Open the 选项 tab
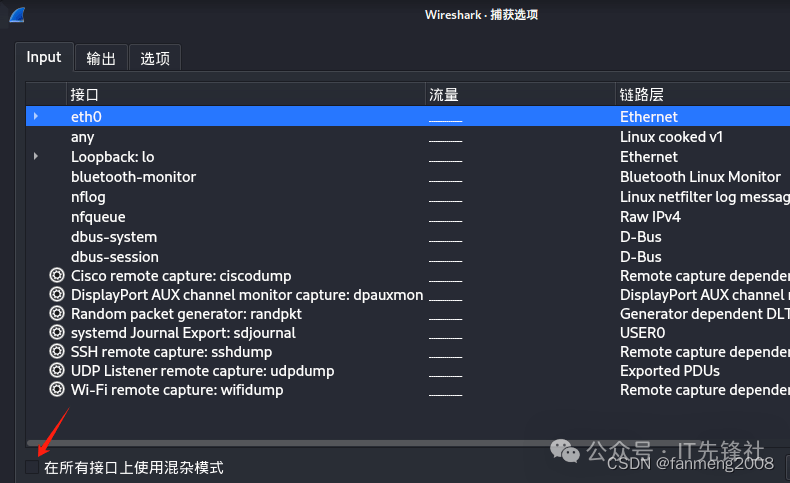The height and width of the screenshot is (483, 790). 154,59
